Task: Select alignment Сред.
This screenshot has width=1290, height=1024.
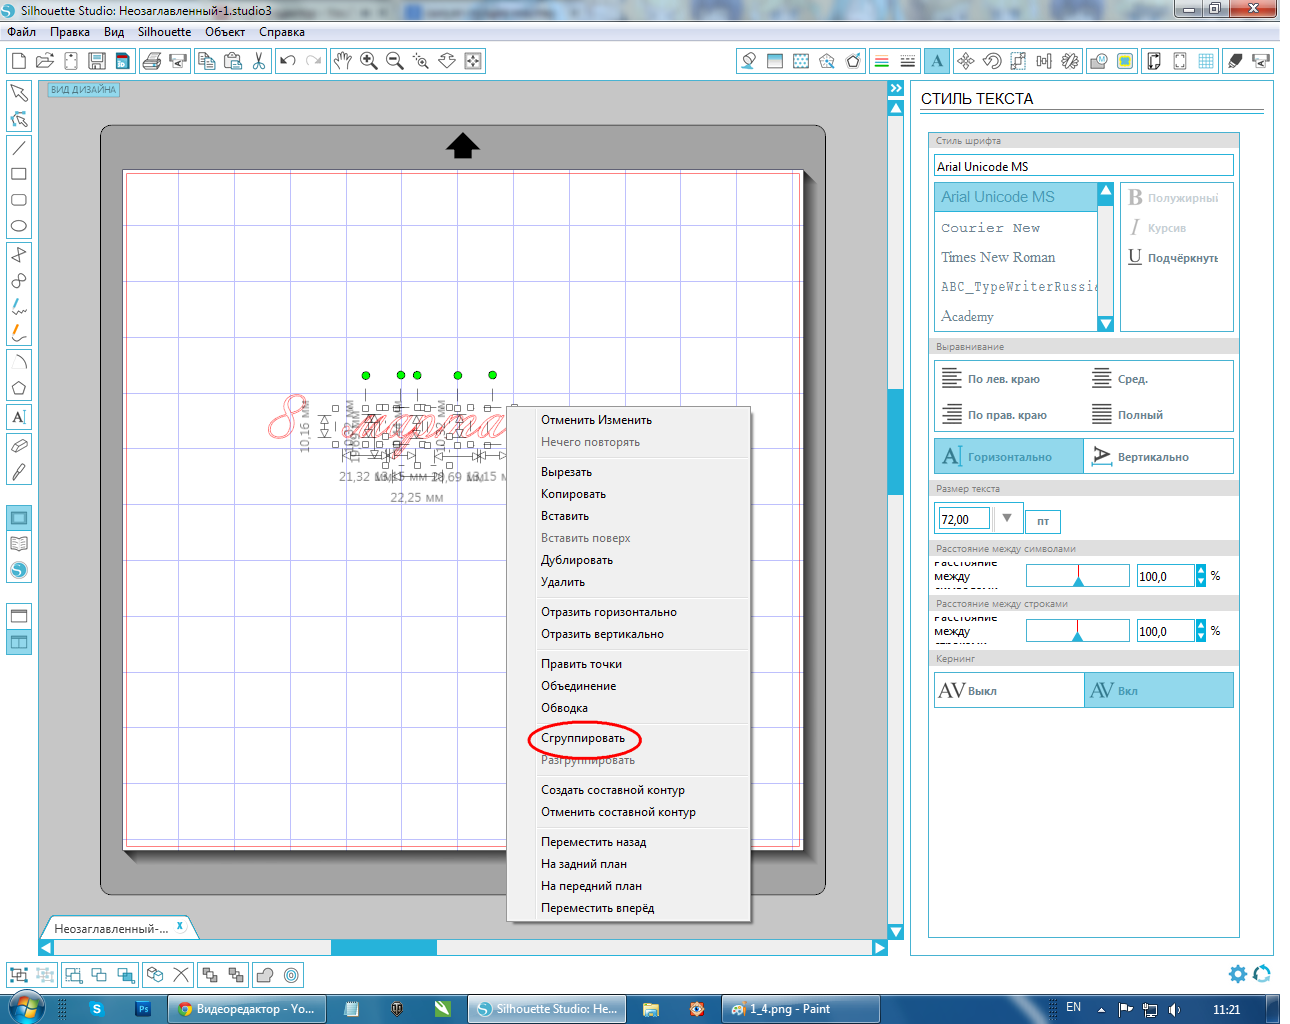Action: pyautogui.click(x=1120, y=379)
